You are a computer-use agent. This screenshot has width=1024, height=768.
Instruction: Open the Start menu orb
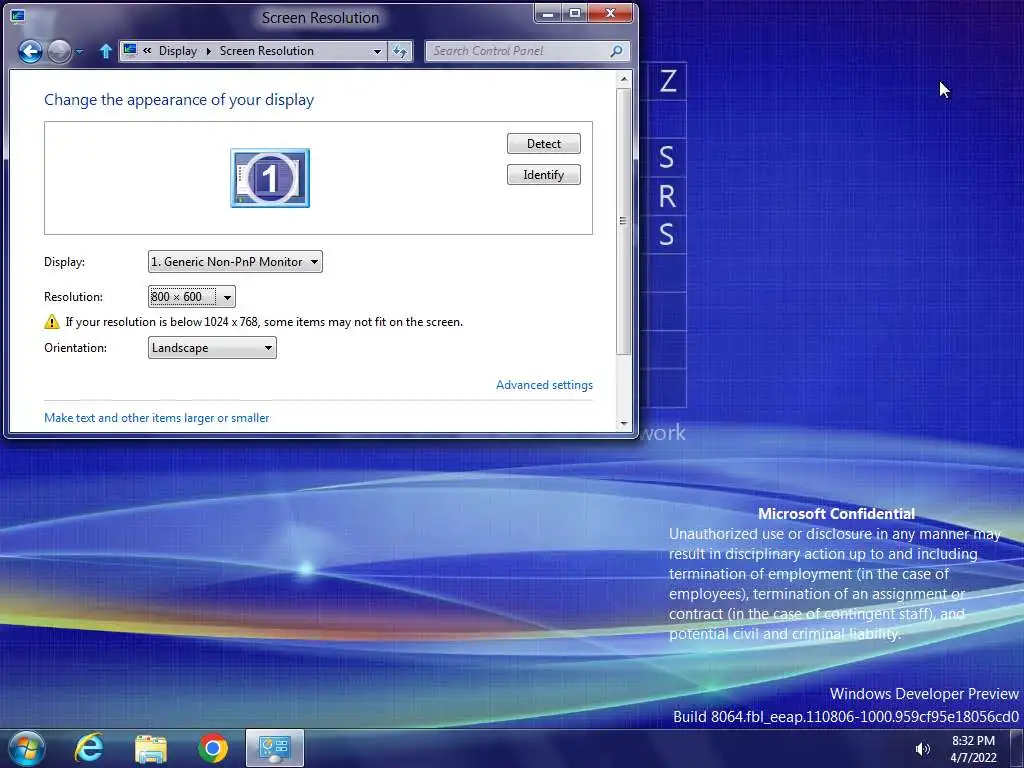tap(26, 748)
